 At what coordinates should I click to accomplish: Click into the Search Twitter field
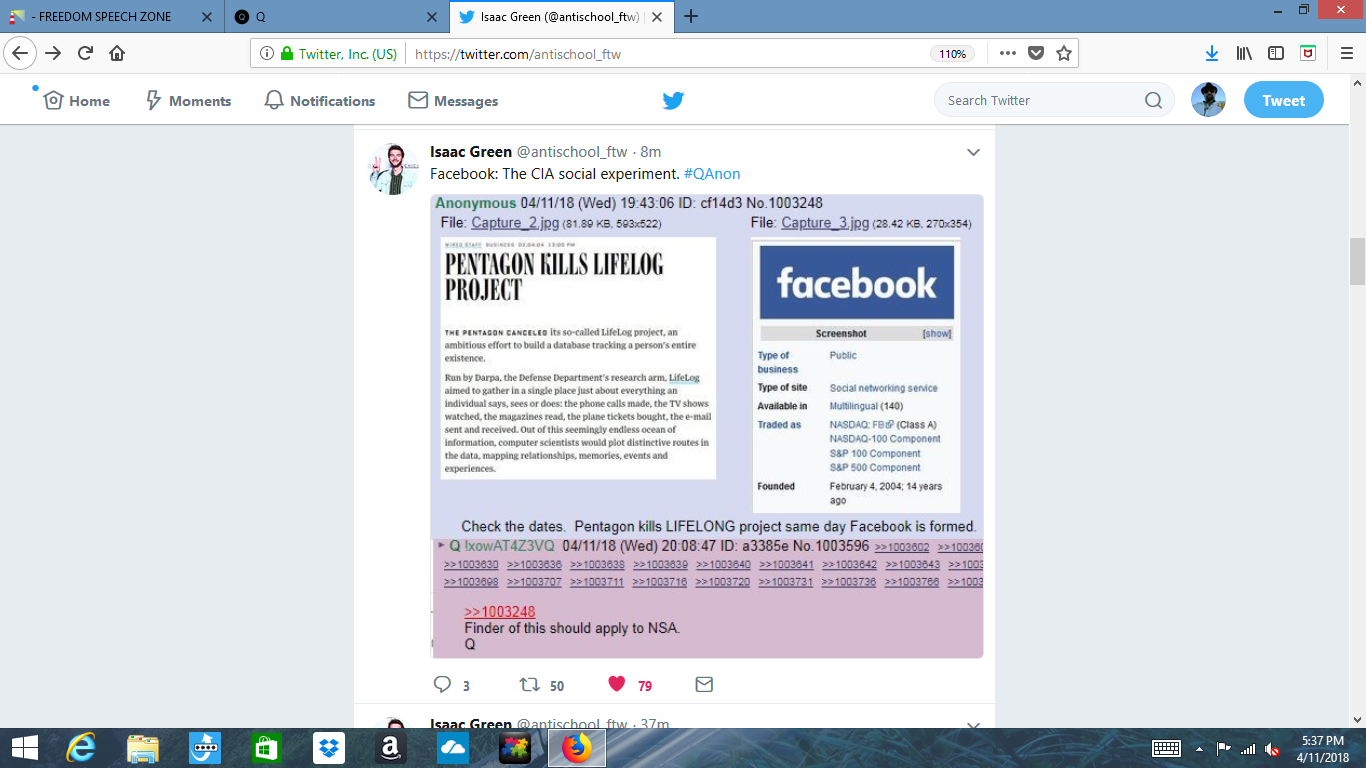pyautogui.click(x=1040, y=100)
